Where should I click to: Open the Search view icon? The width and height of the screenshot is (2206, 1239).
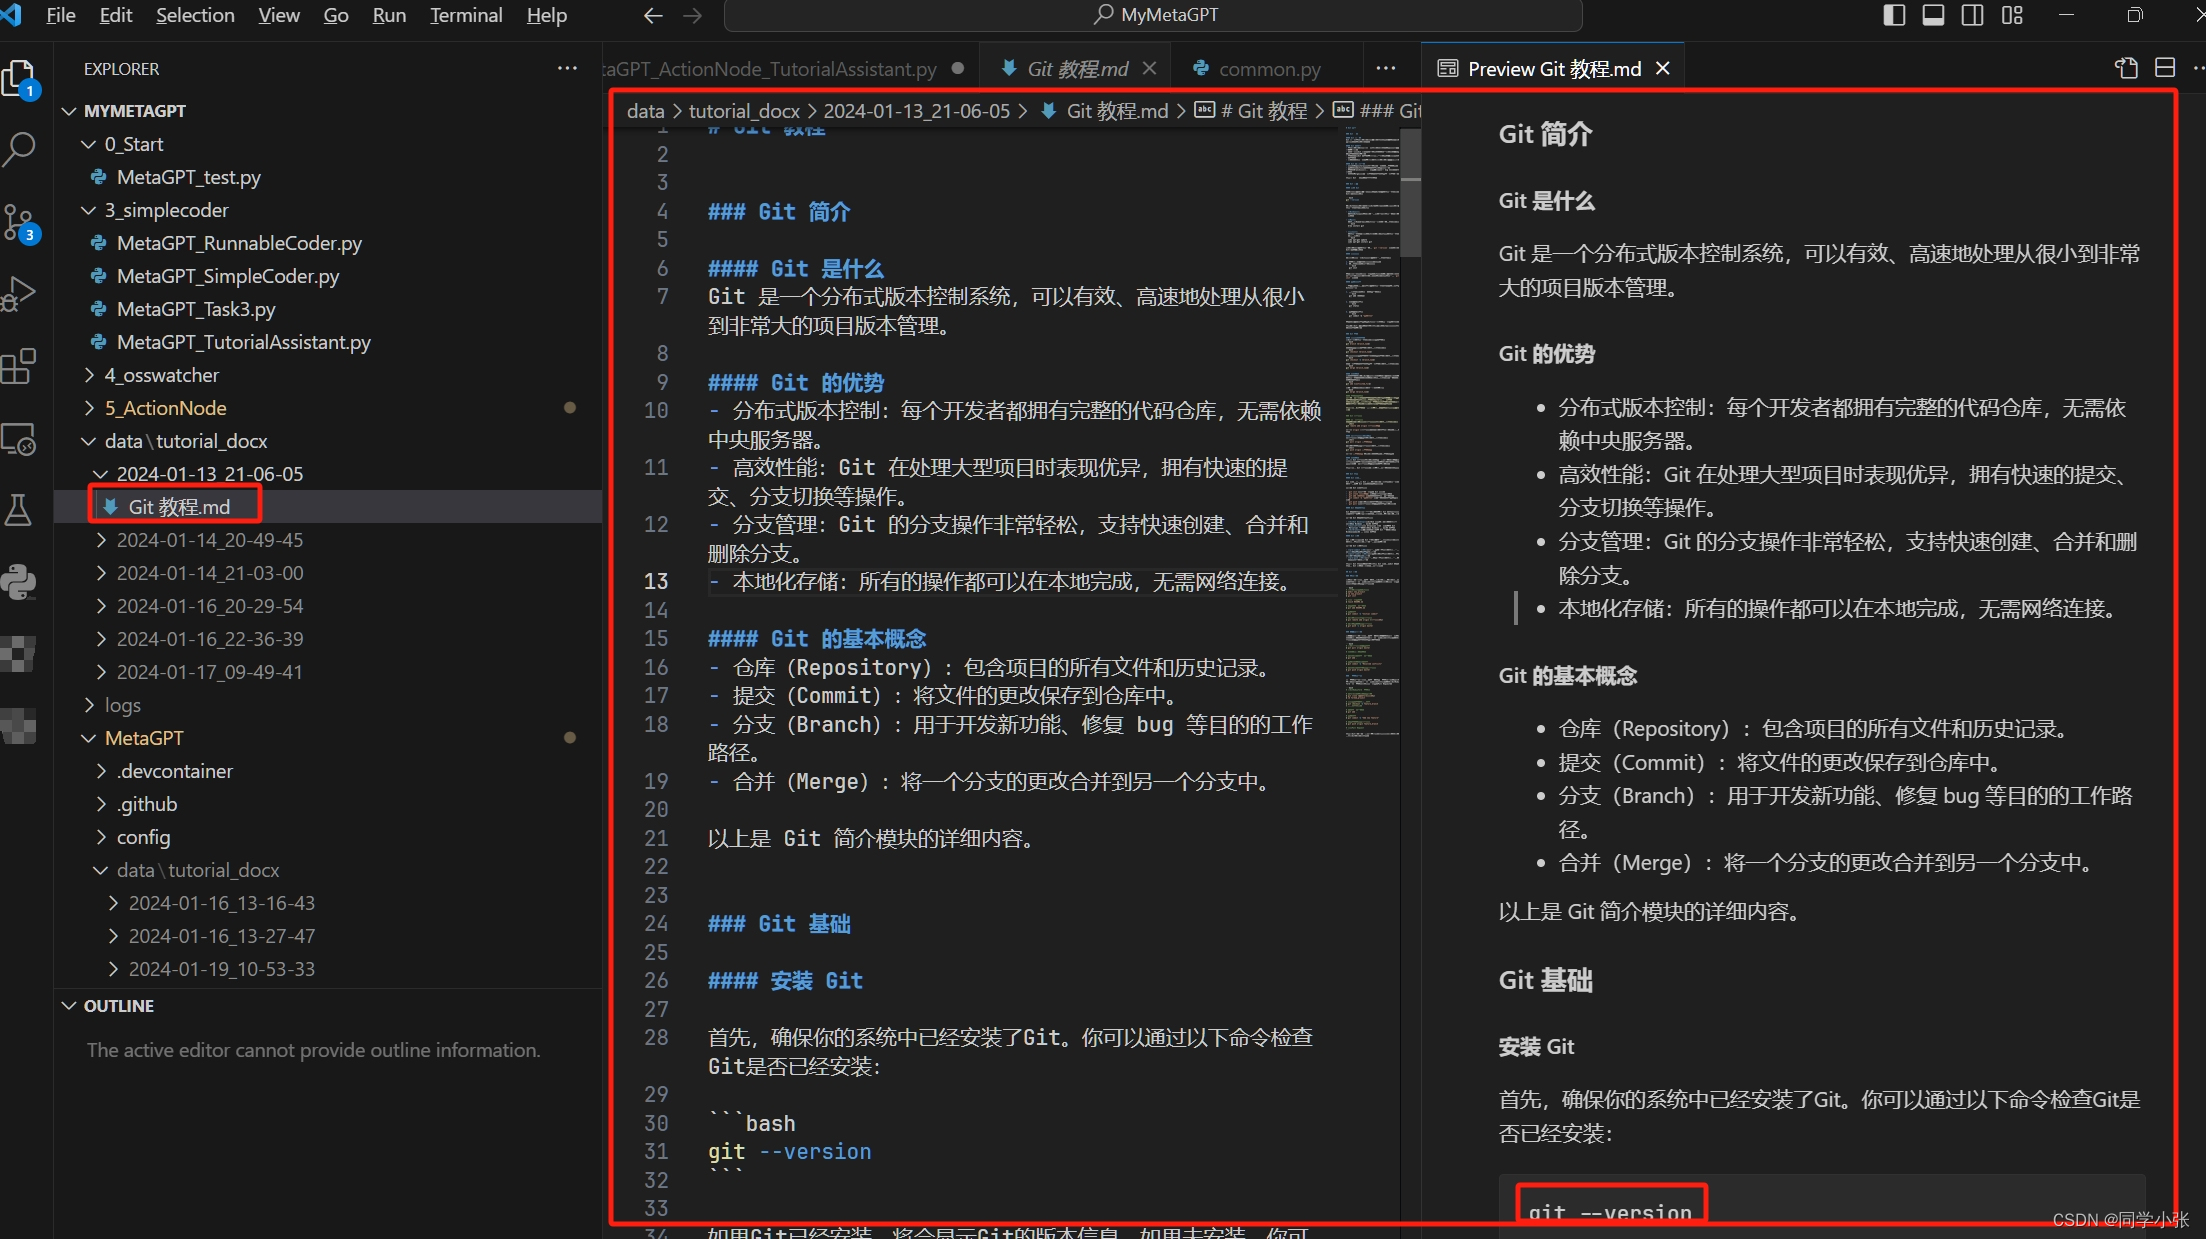19,150
